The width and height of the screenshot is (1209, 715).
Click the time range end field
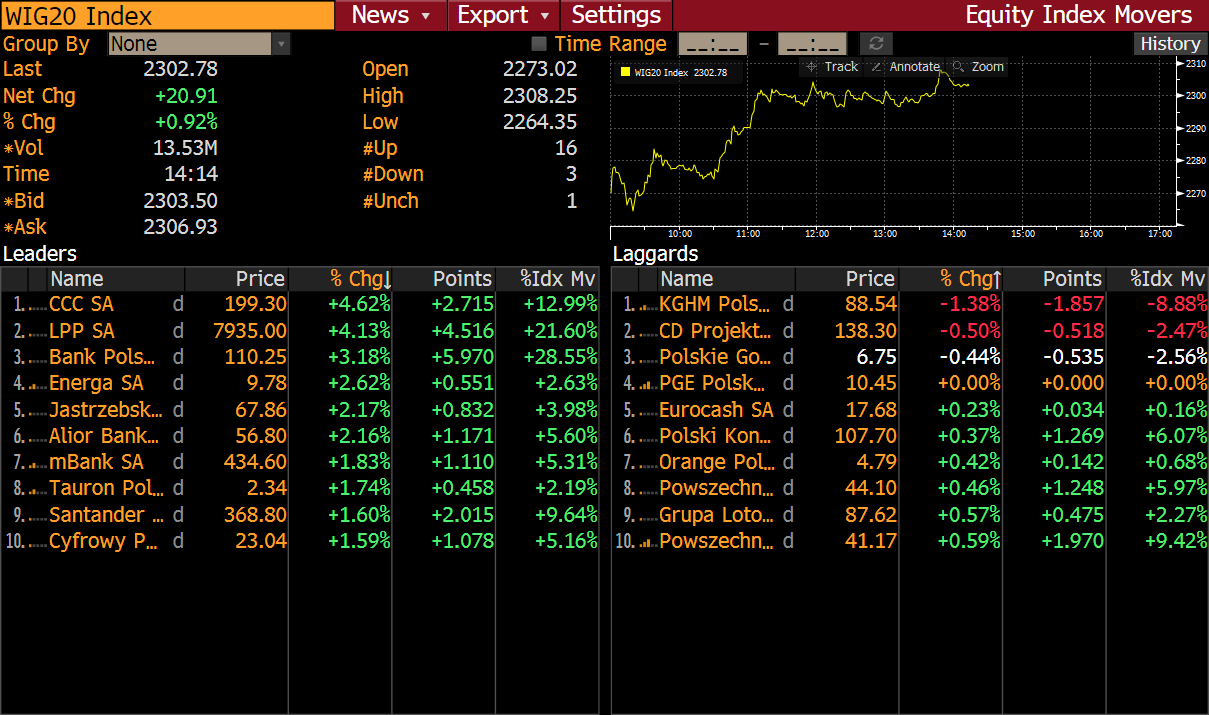click(812, 44)
